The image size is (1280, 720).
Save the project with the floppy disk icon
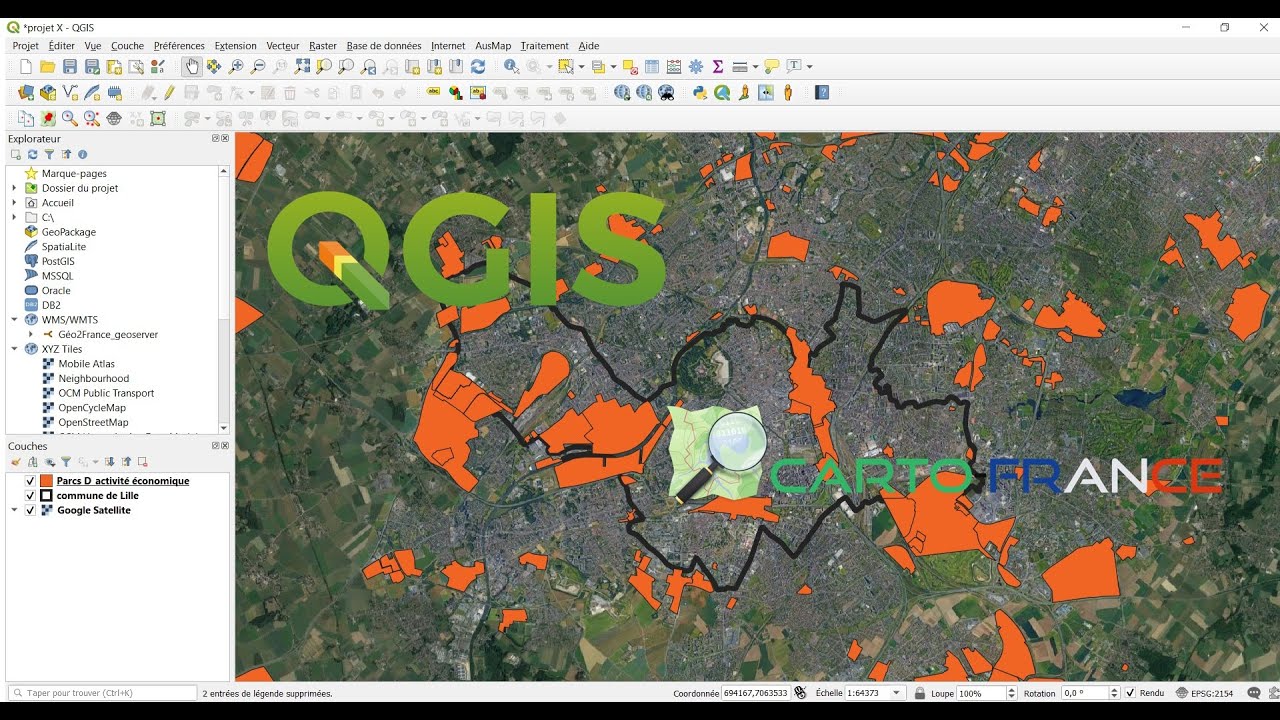[x=70, y=67]
